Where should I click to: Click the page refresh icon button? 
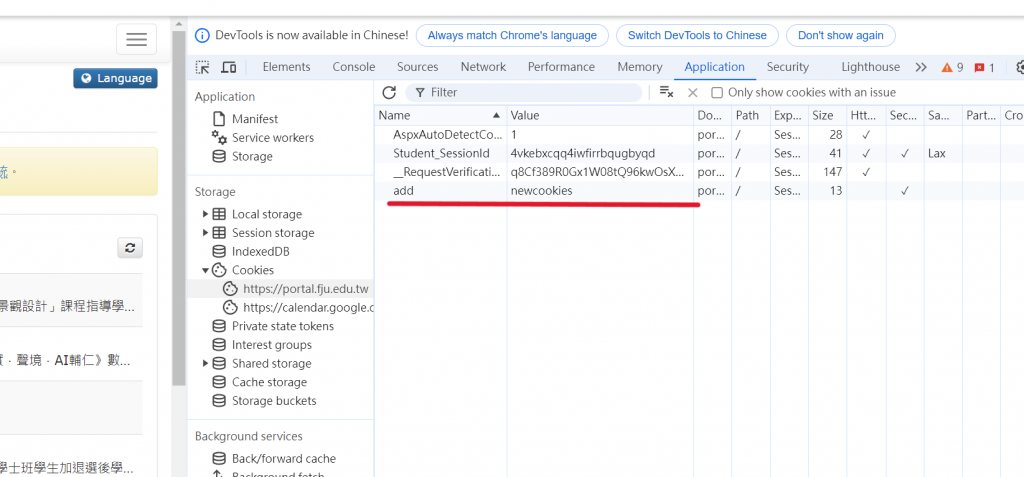click(x=130, y=248)
